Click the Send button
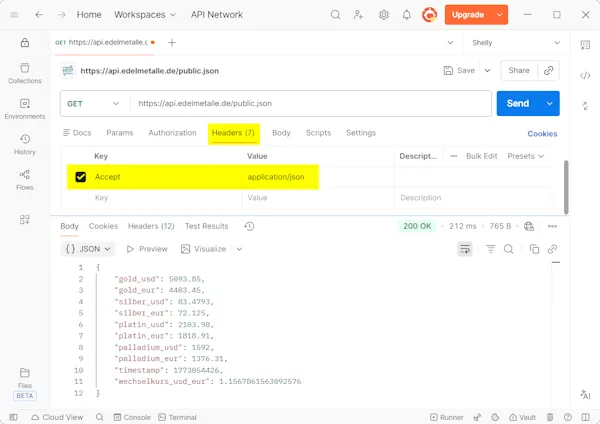The height and width of the screenshot is (424, 600). click(518, 103)
